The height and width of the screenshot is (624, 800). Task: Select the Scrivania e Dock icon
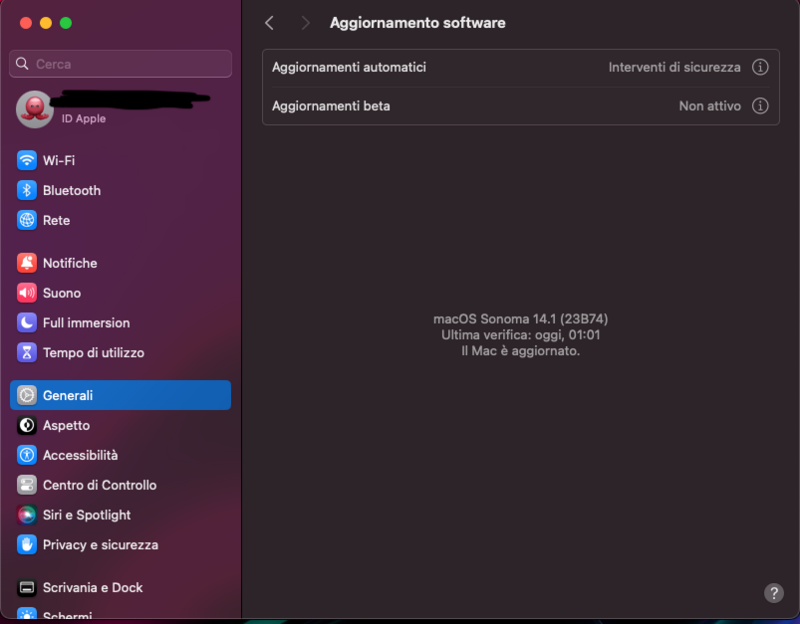pos(27,587)
